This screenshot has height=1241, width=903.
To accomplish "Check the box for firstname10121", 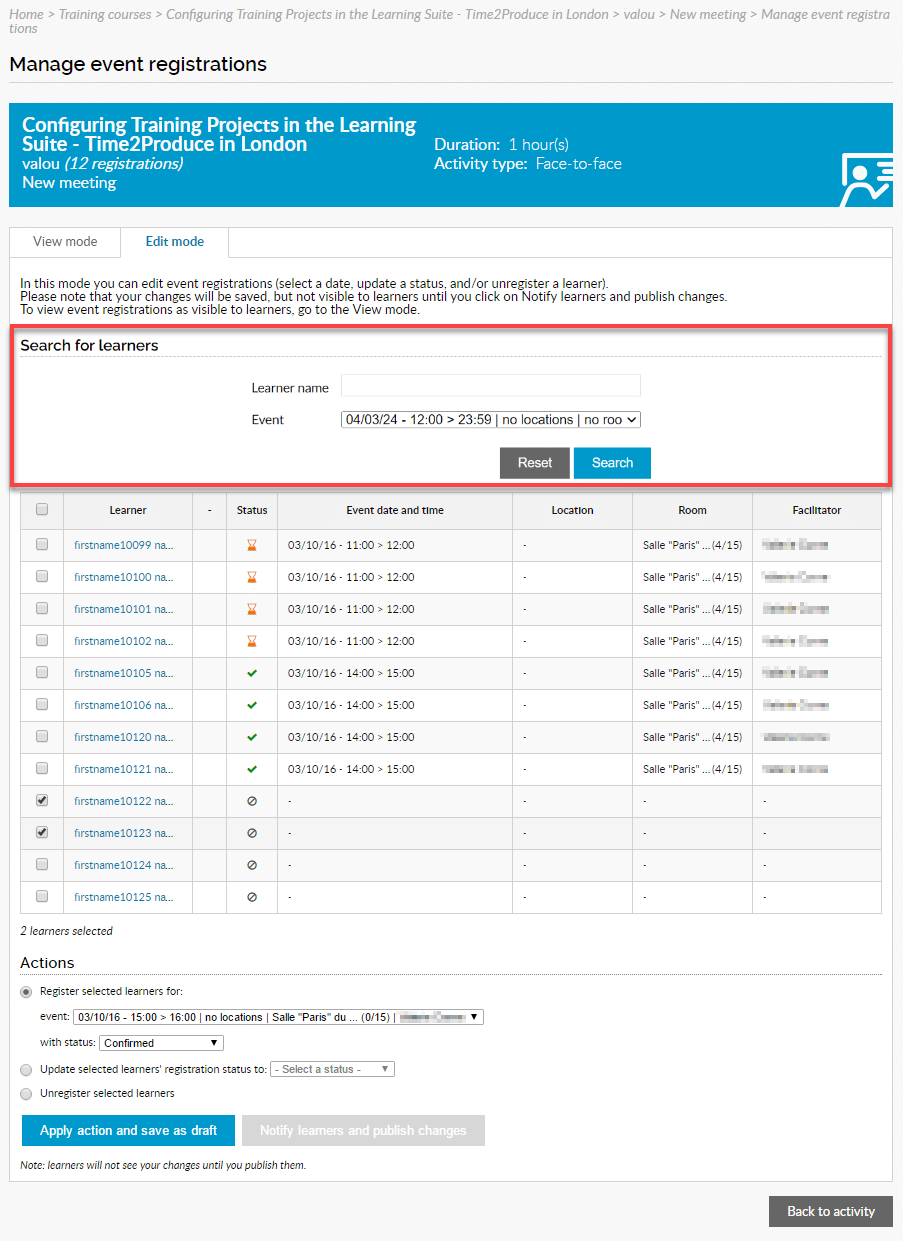I will coord(42,769).
